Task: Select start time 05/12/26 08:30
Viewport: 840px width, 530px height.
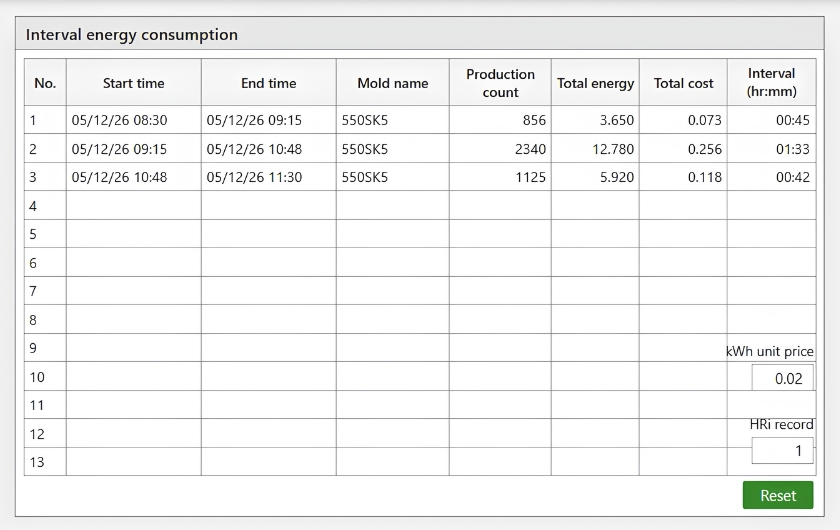Action: (x=119, y=120)
